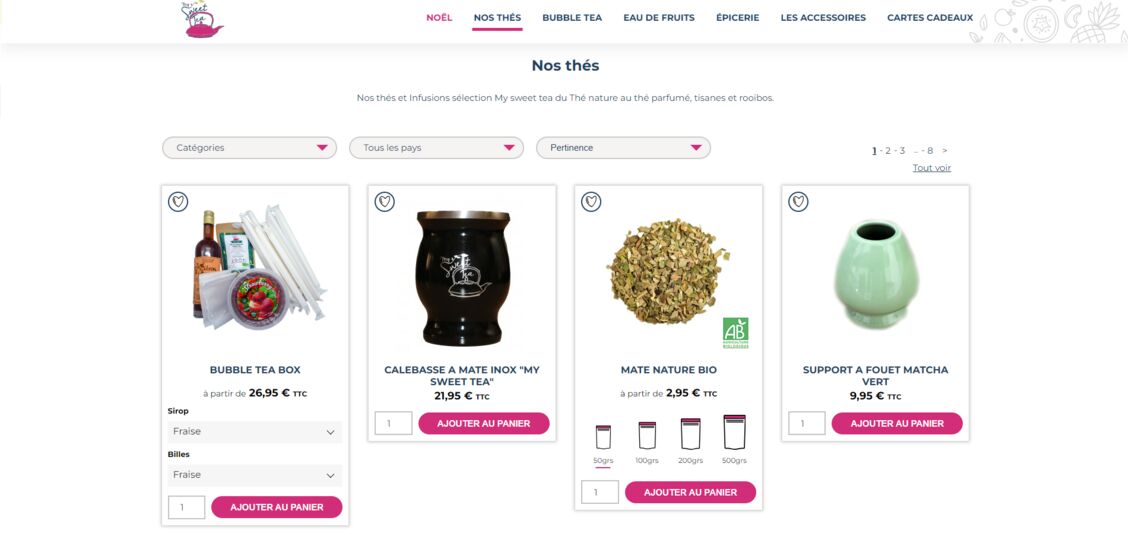Screen dimensions: 1128x546
Task: Favorite the Calebasse a Mate with heart icon
Action: (x=385, y=201)
